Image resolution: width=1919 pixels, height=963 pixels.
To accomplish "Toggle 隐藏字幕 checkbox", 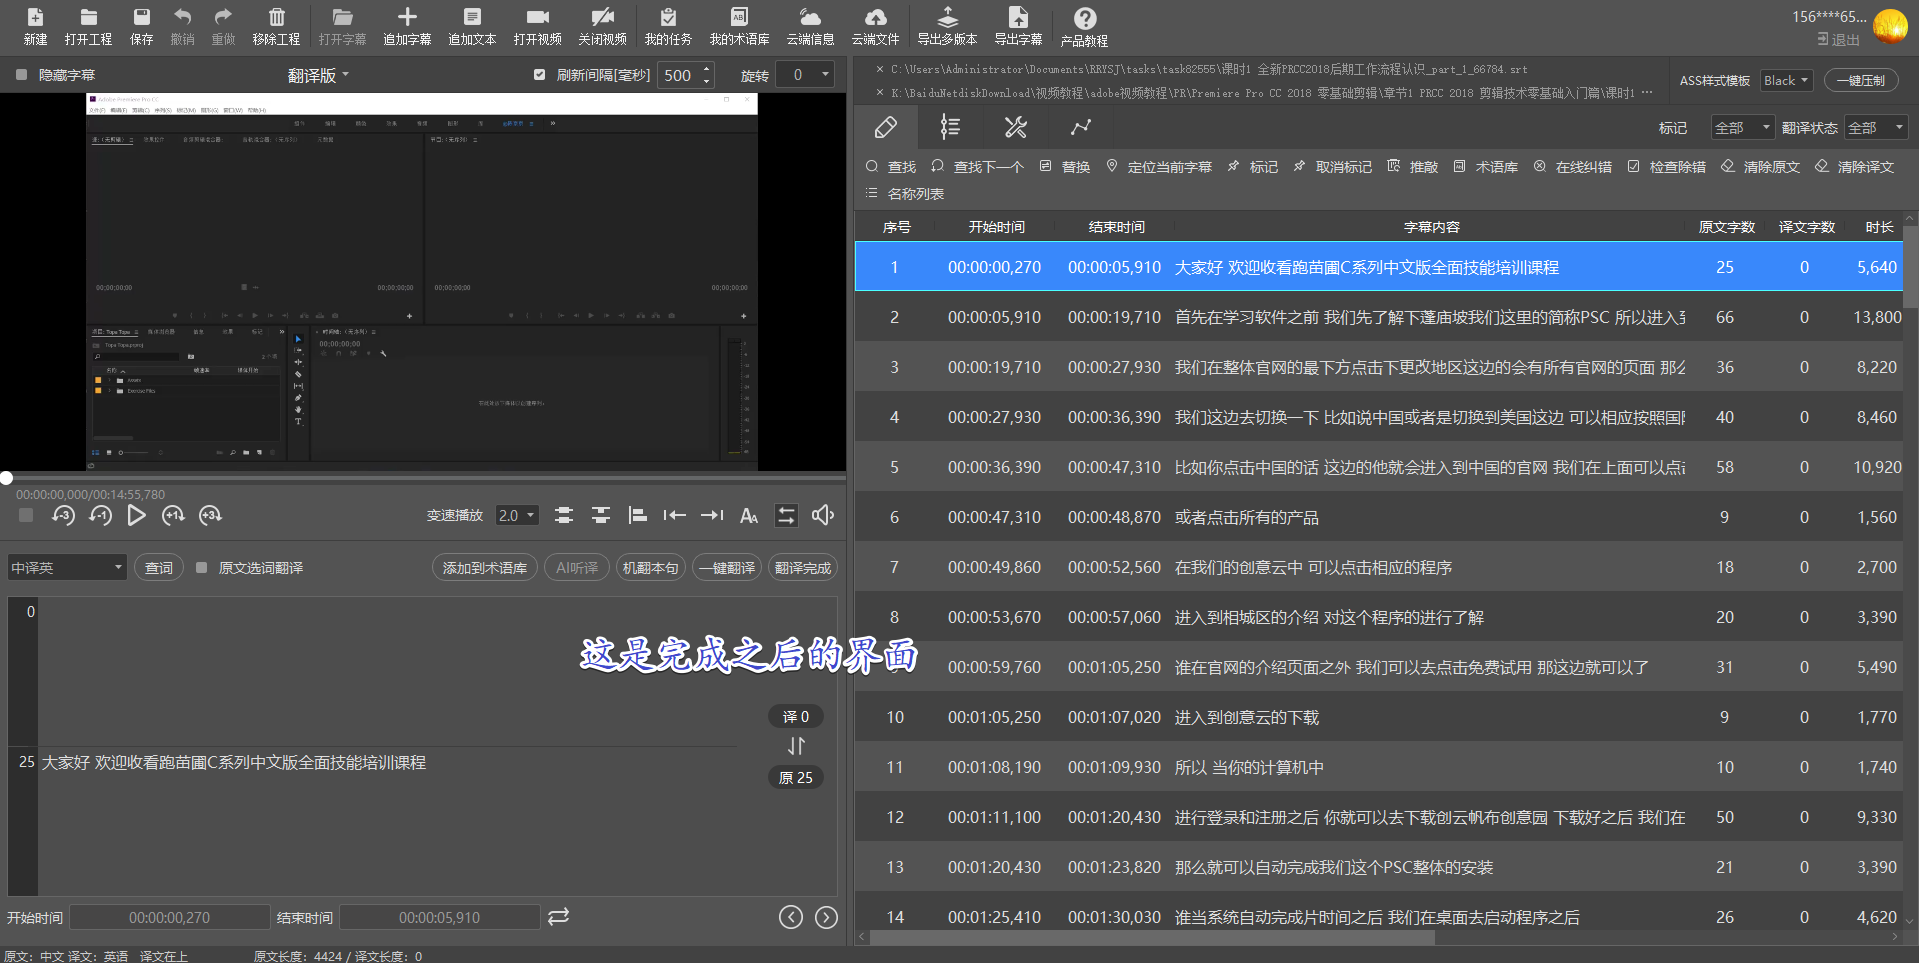I will coord(21,75).
